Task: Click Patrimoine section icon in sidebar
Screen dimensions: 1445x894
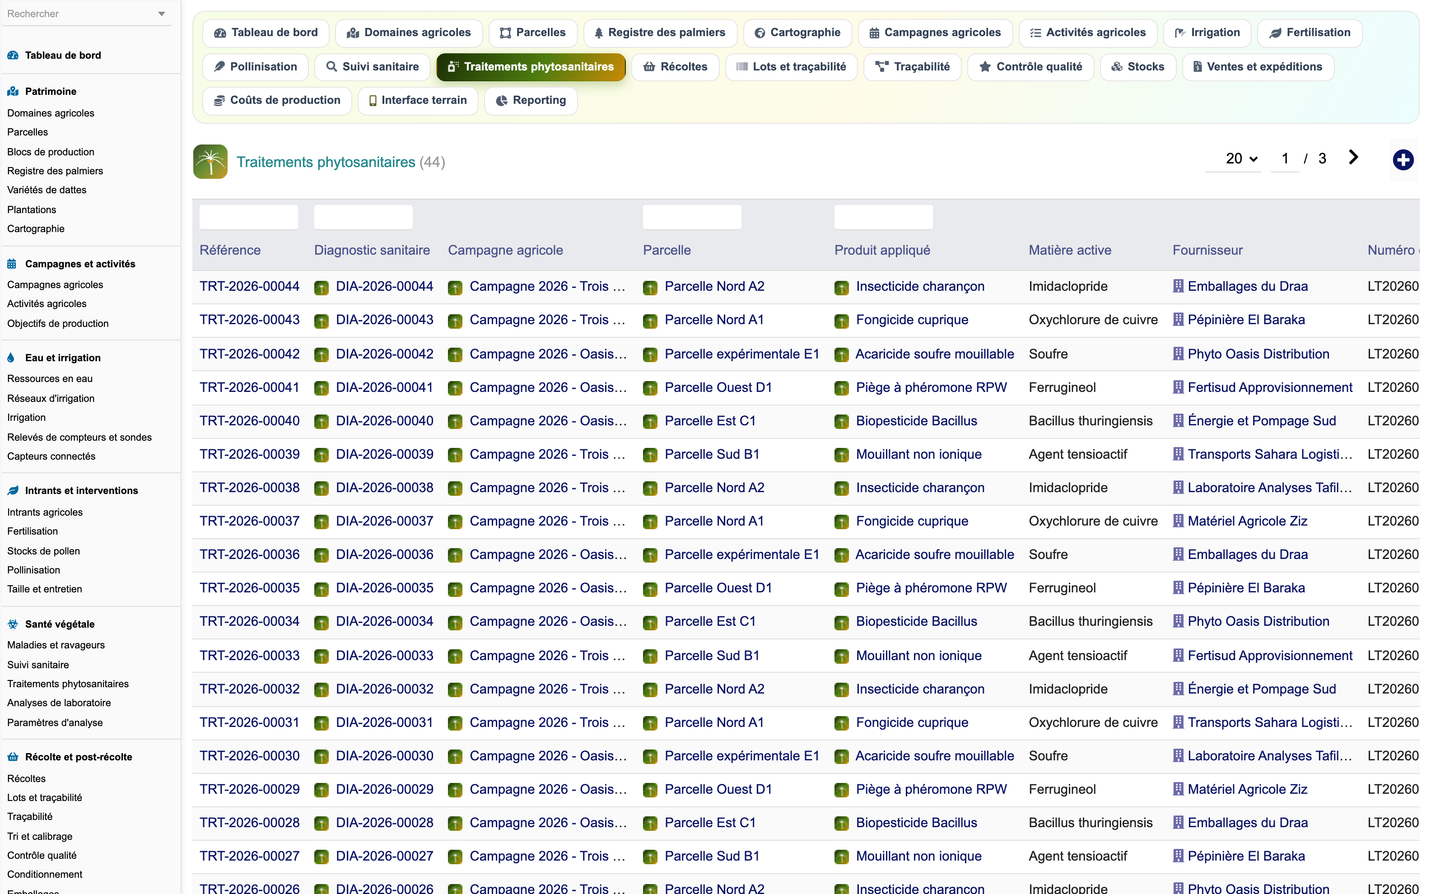Action: [x=13, y=91]
